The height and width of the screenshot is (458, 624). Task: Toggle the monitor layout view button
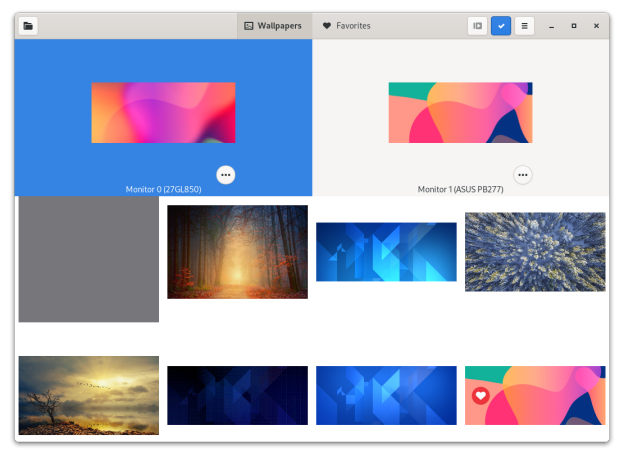point(478,26)
